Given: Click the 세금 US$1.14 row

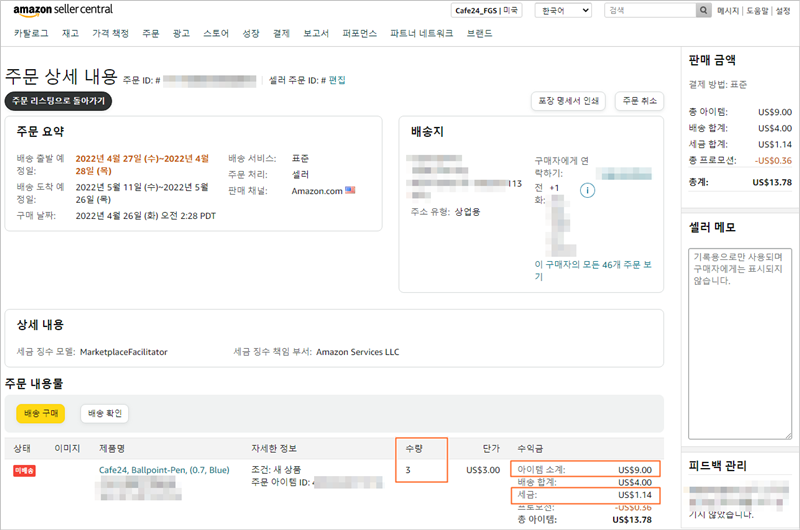Looking at the screenshot, I should tap(585, 495).
